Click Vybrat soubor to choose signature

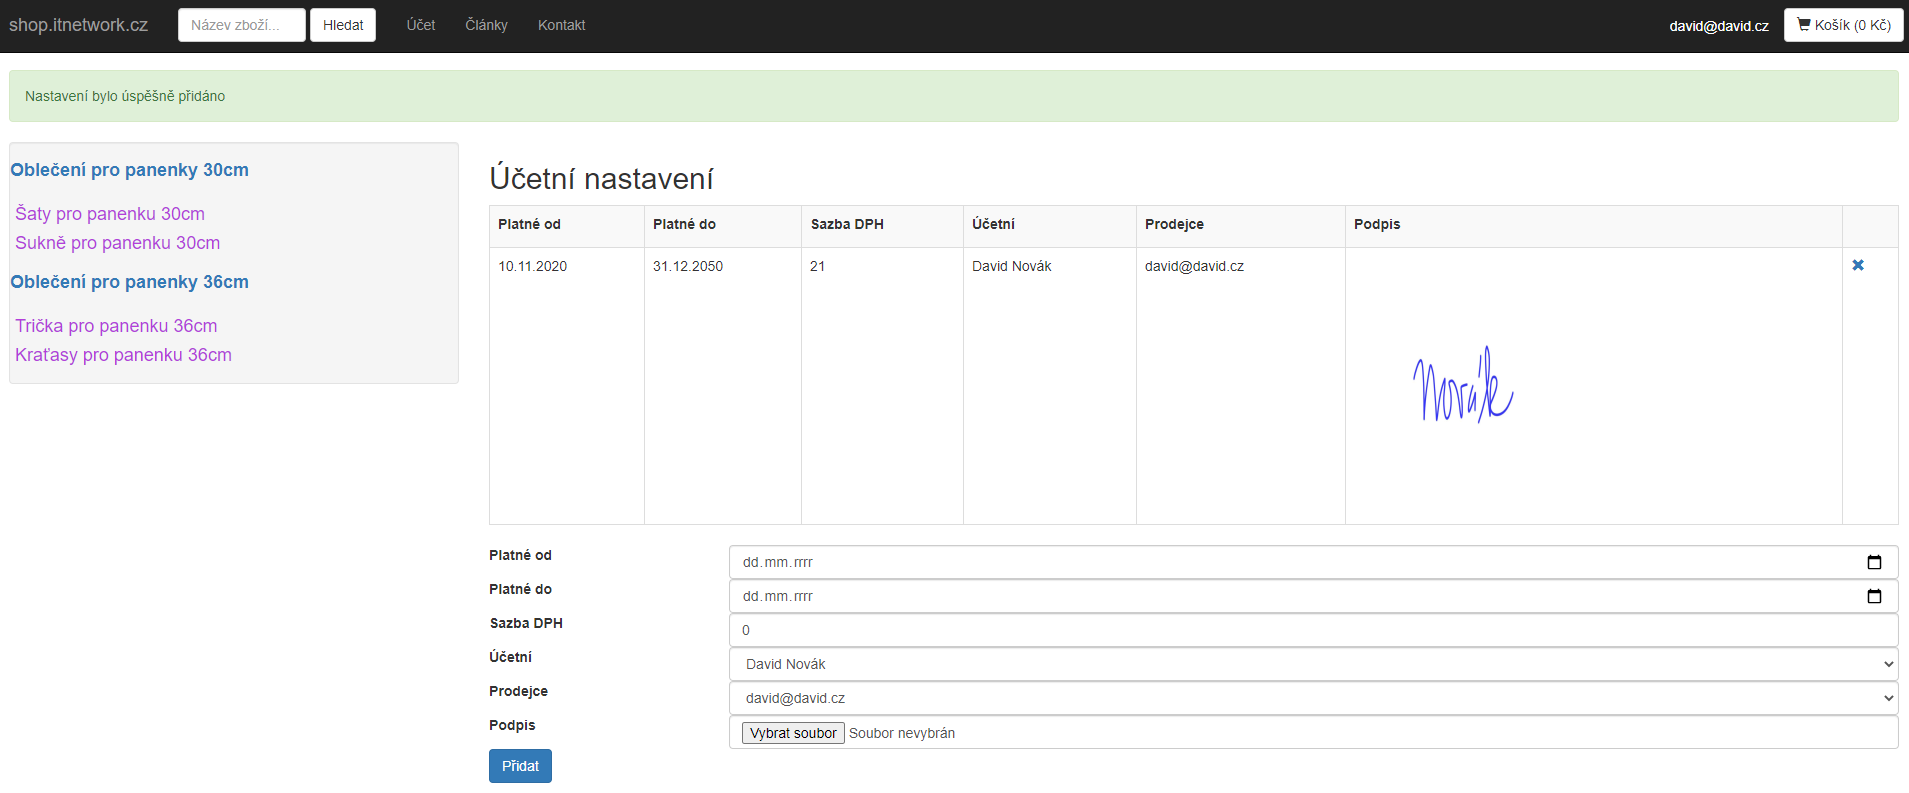[x=793, y=733]
